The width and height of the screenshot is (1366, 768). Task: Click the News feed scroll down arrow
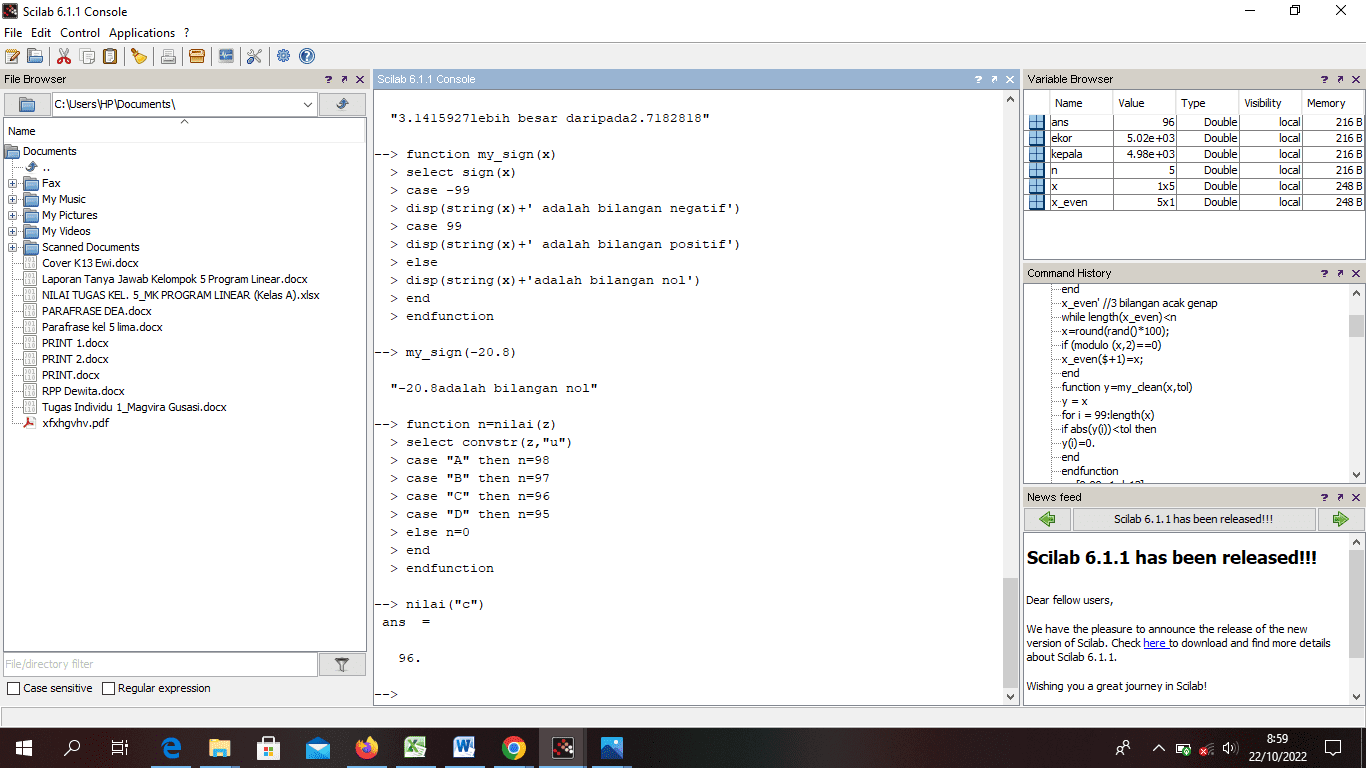(1356, 697)
